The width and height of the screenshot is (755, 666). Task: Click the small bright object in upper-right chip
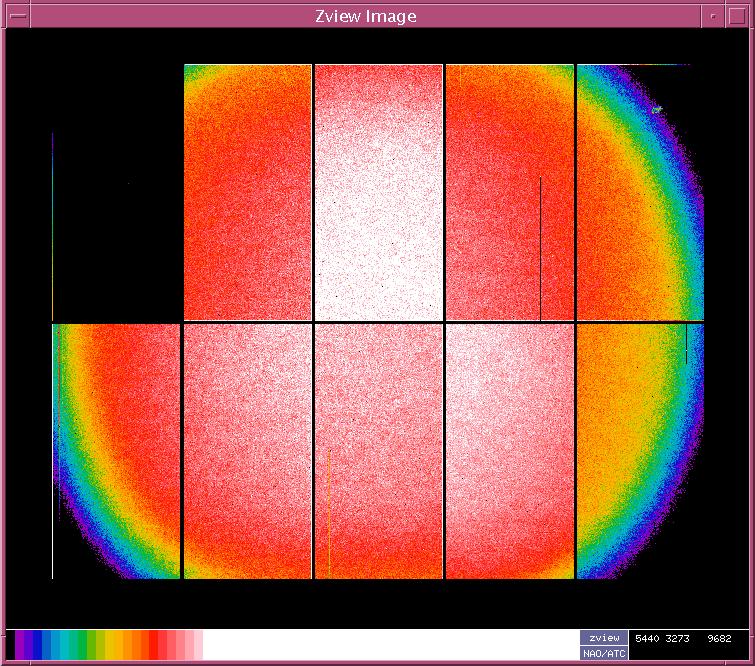pos(657,109)
